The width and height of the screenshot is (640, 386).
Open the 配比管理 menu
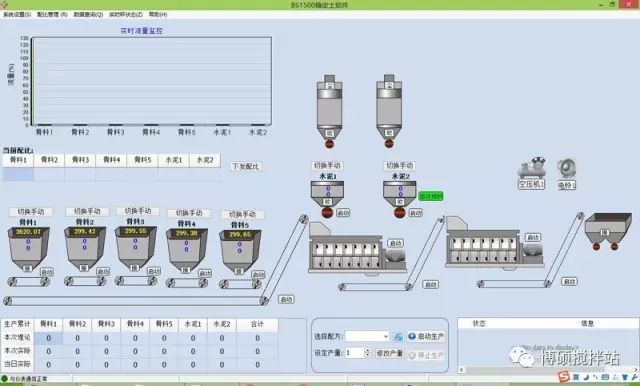pos(52,14)
